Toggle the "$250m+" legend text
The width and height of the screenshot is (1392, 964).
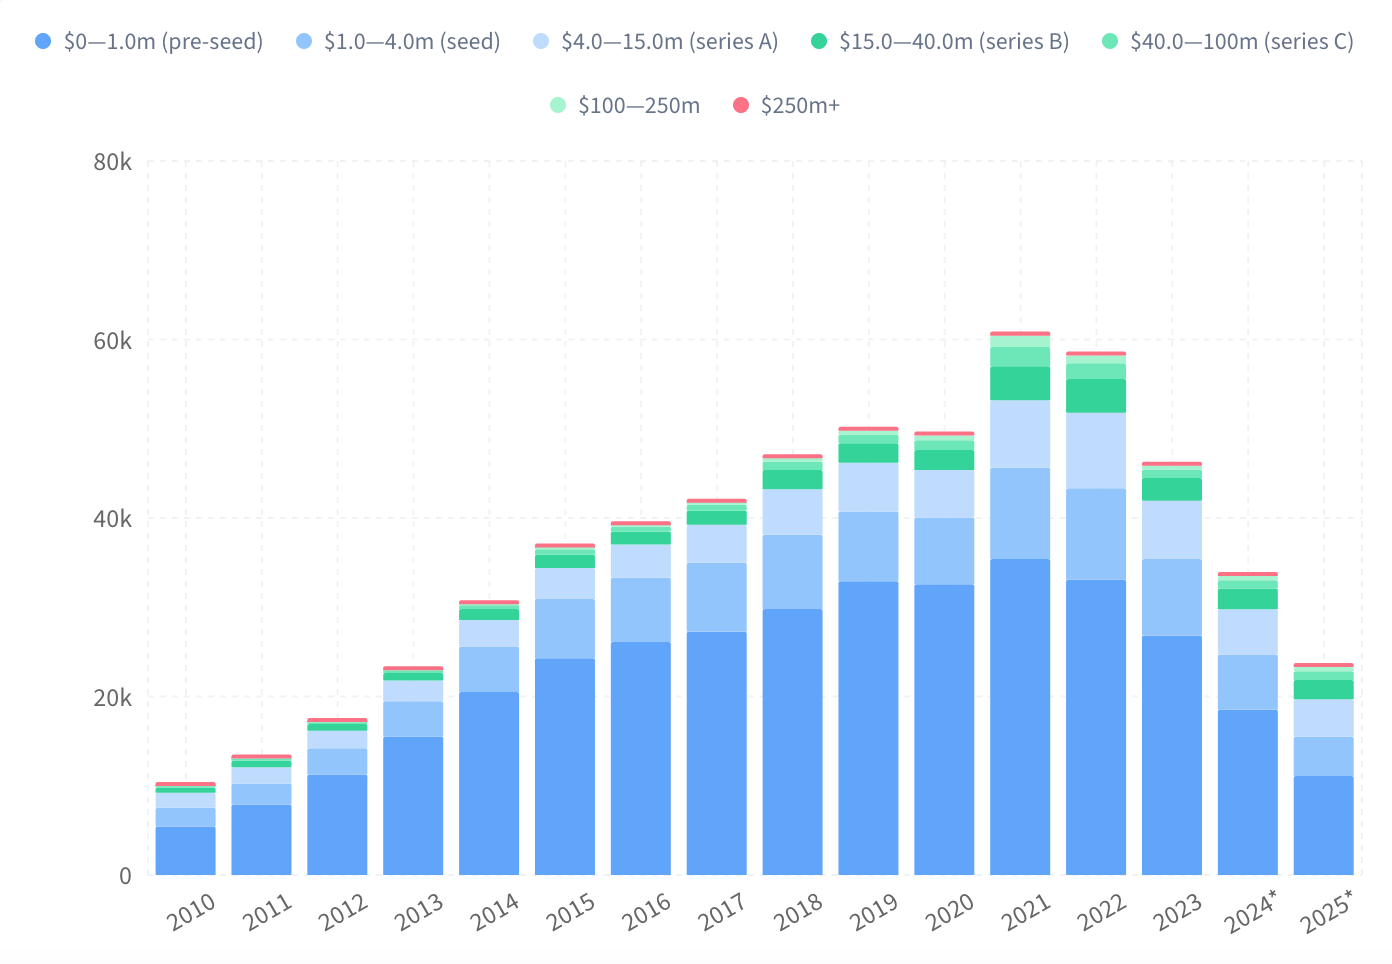click(x=800, y=105)
